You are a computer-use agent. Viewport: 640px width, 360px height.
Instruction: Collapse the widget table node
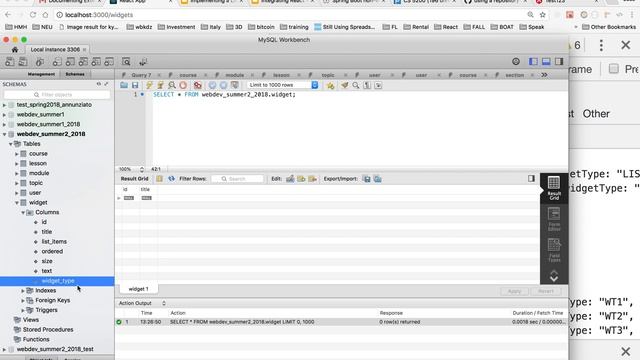[17, 203]
